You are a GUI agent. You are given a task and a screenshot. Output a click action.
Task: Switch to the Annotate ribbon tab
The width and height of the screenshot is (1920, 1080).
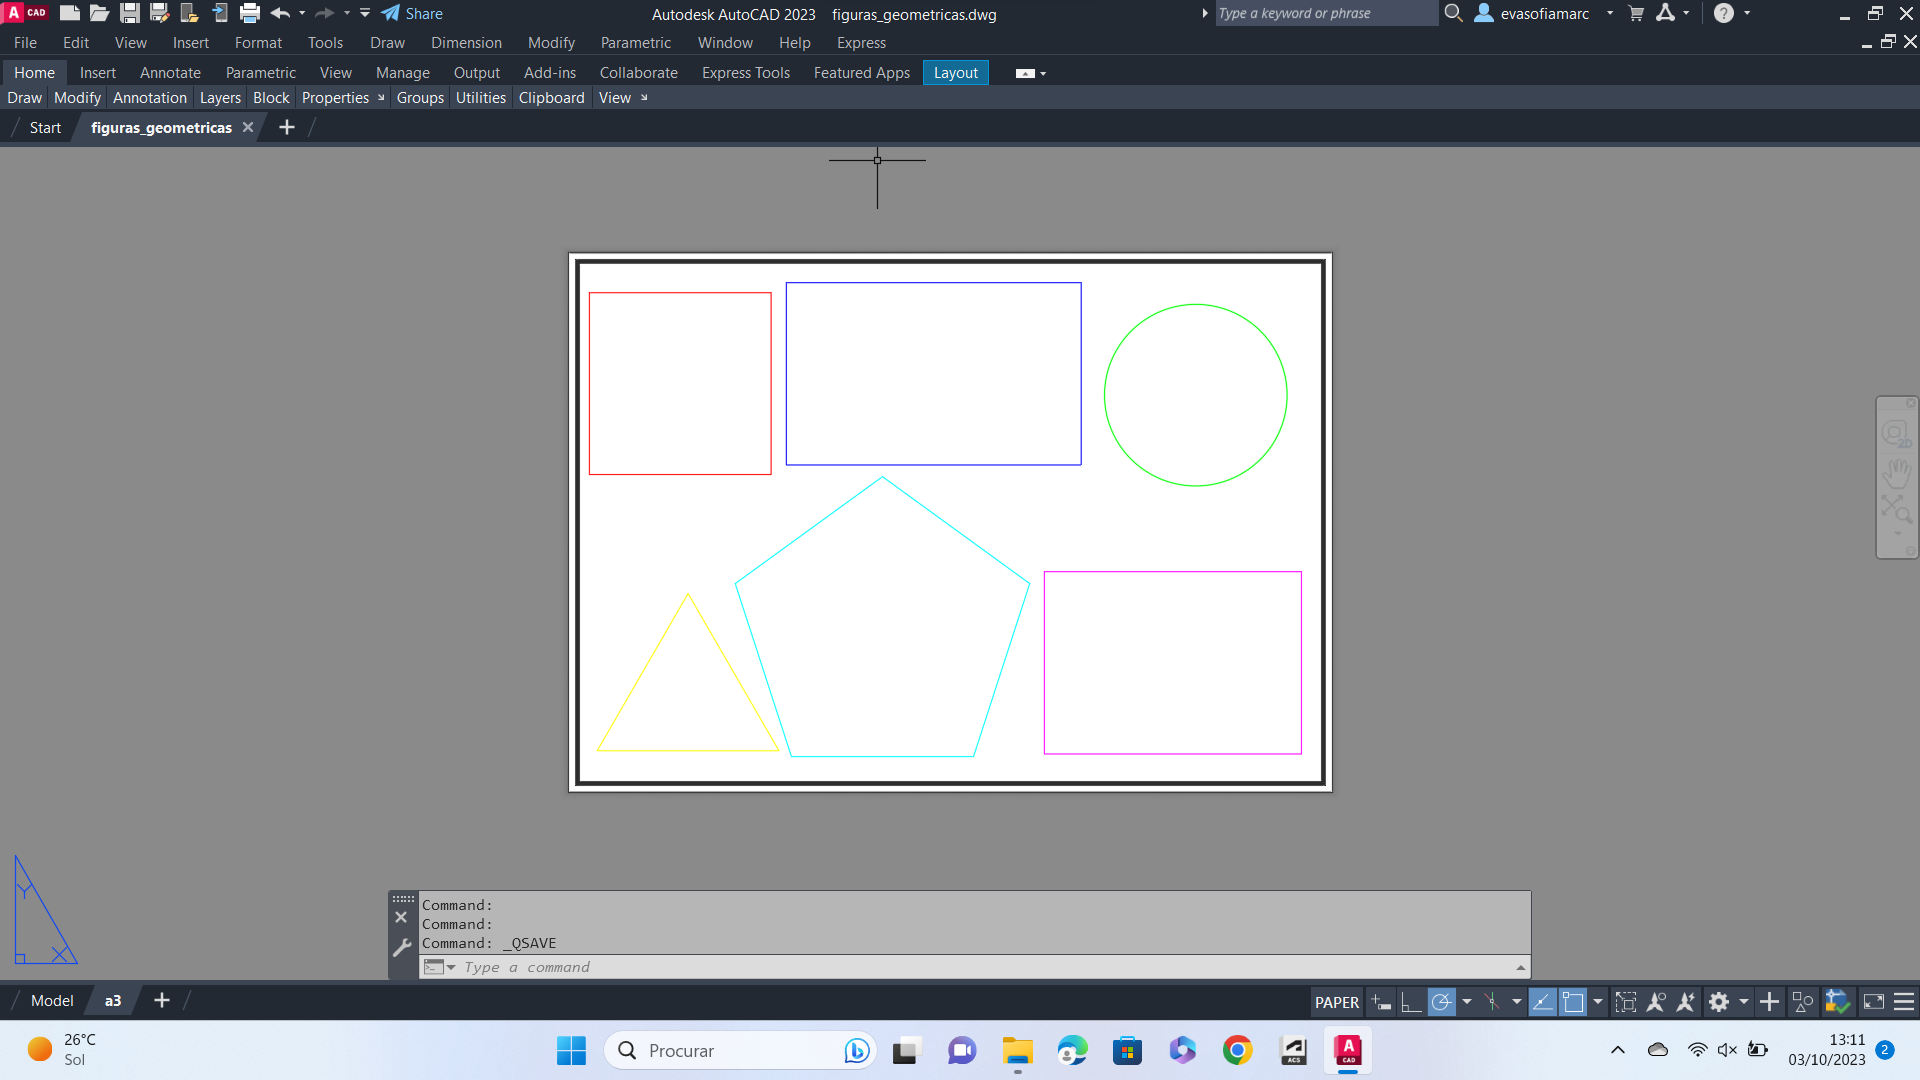[170, 73]
